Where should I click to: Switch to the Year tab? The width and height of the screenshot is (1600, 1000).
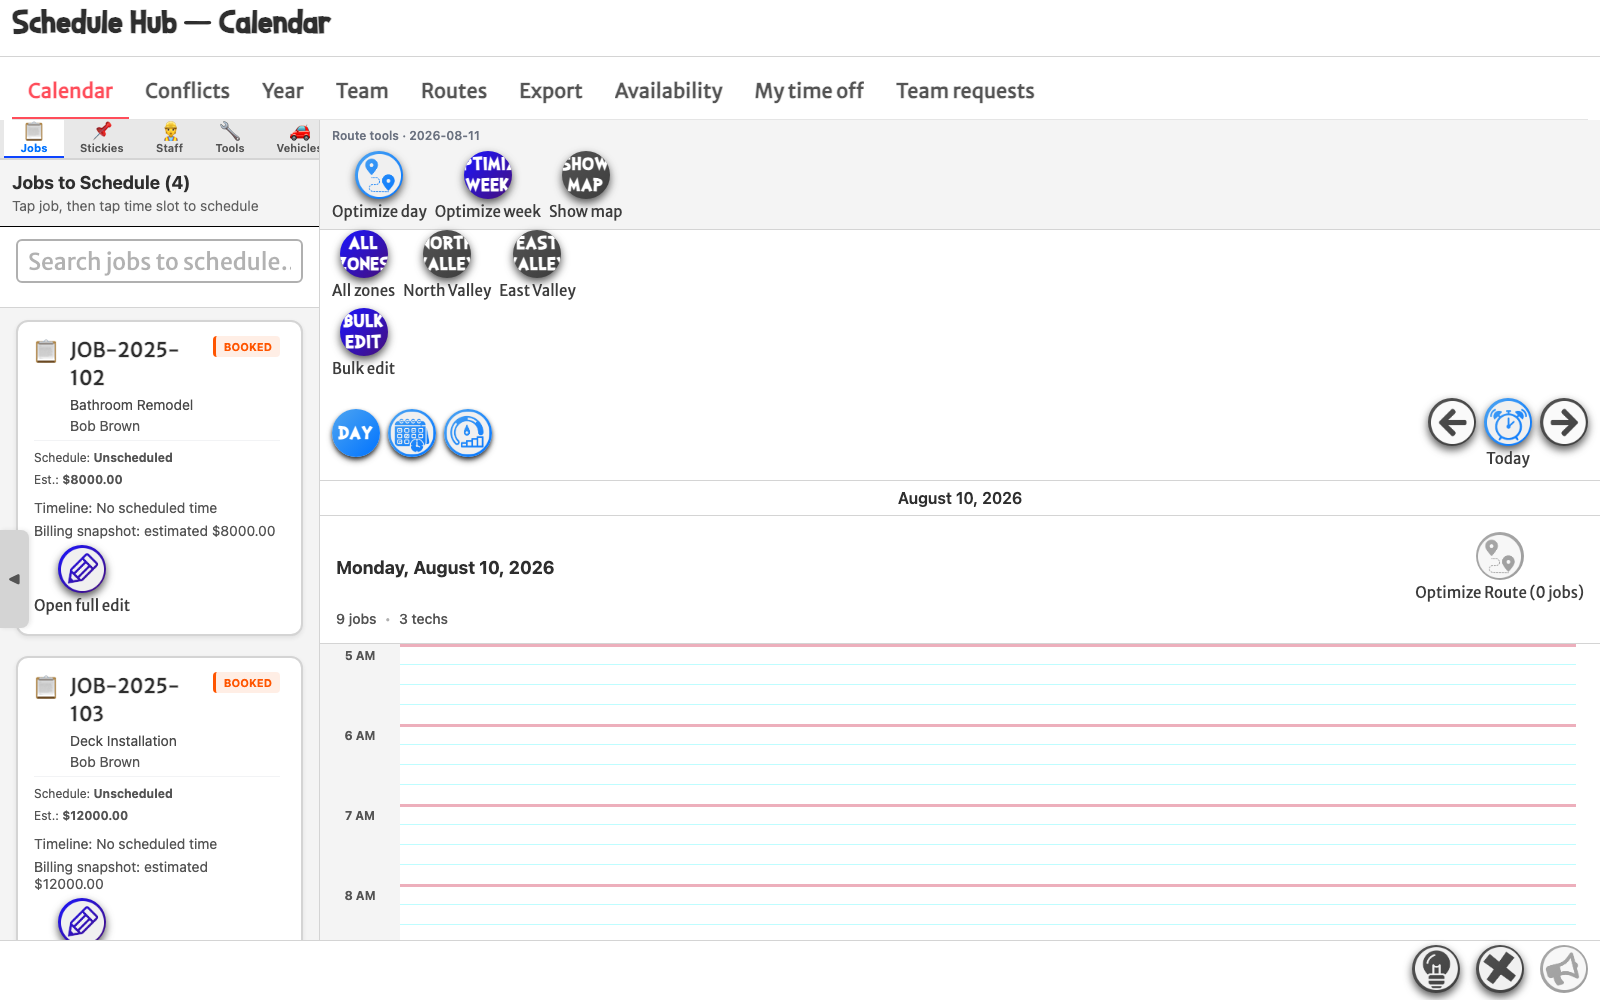click(x=283, y=91)
